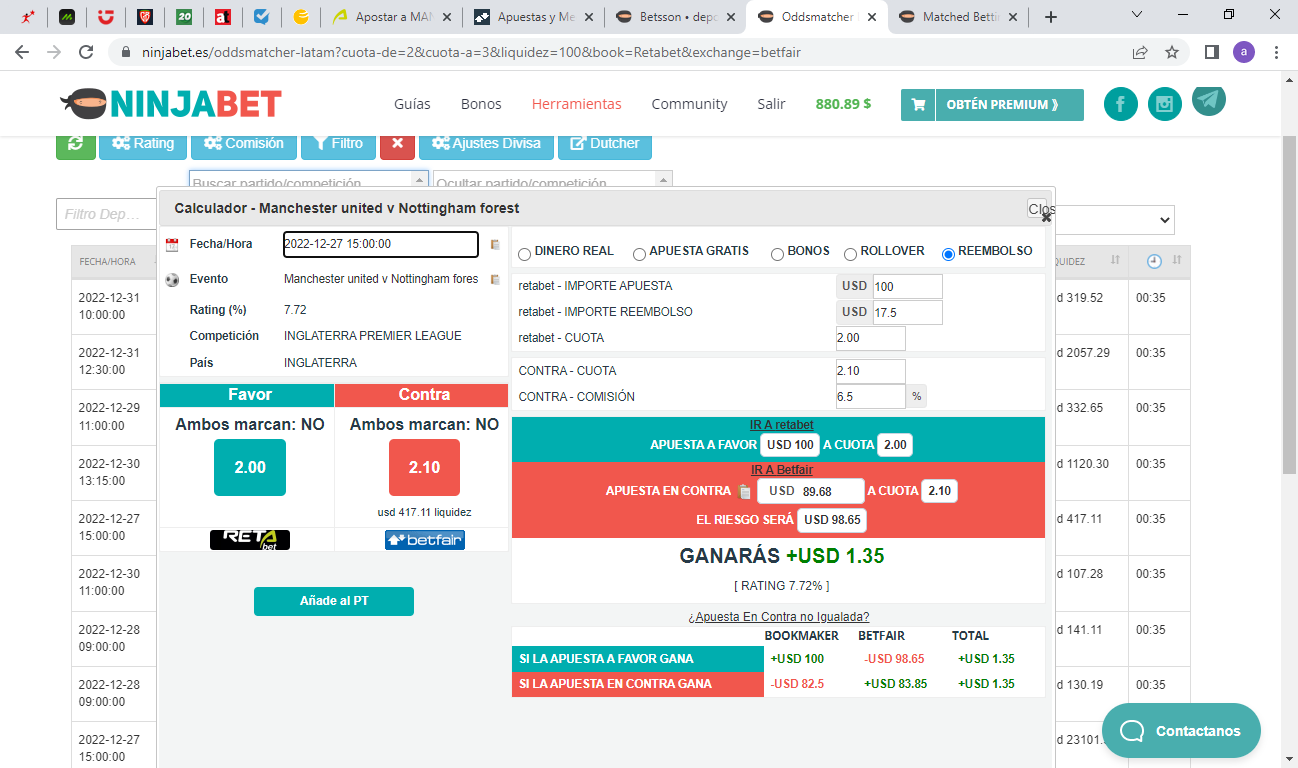The image size is (1298, 768).
Task: Open the Contactanos chat button
Action: point(1181,731)
